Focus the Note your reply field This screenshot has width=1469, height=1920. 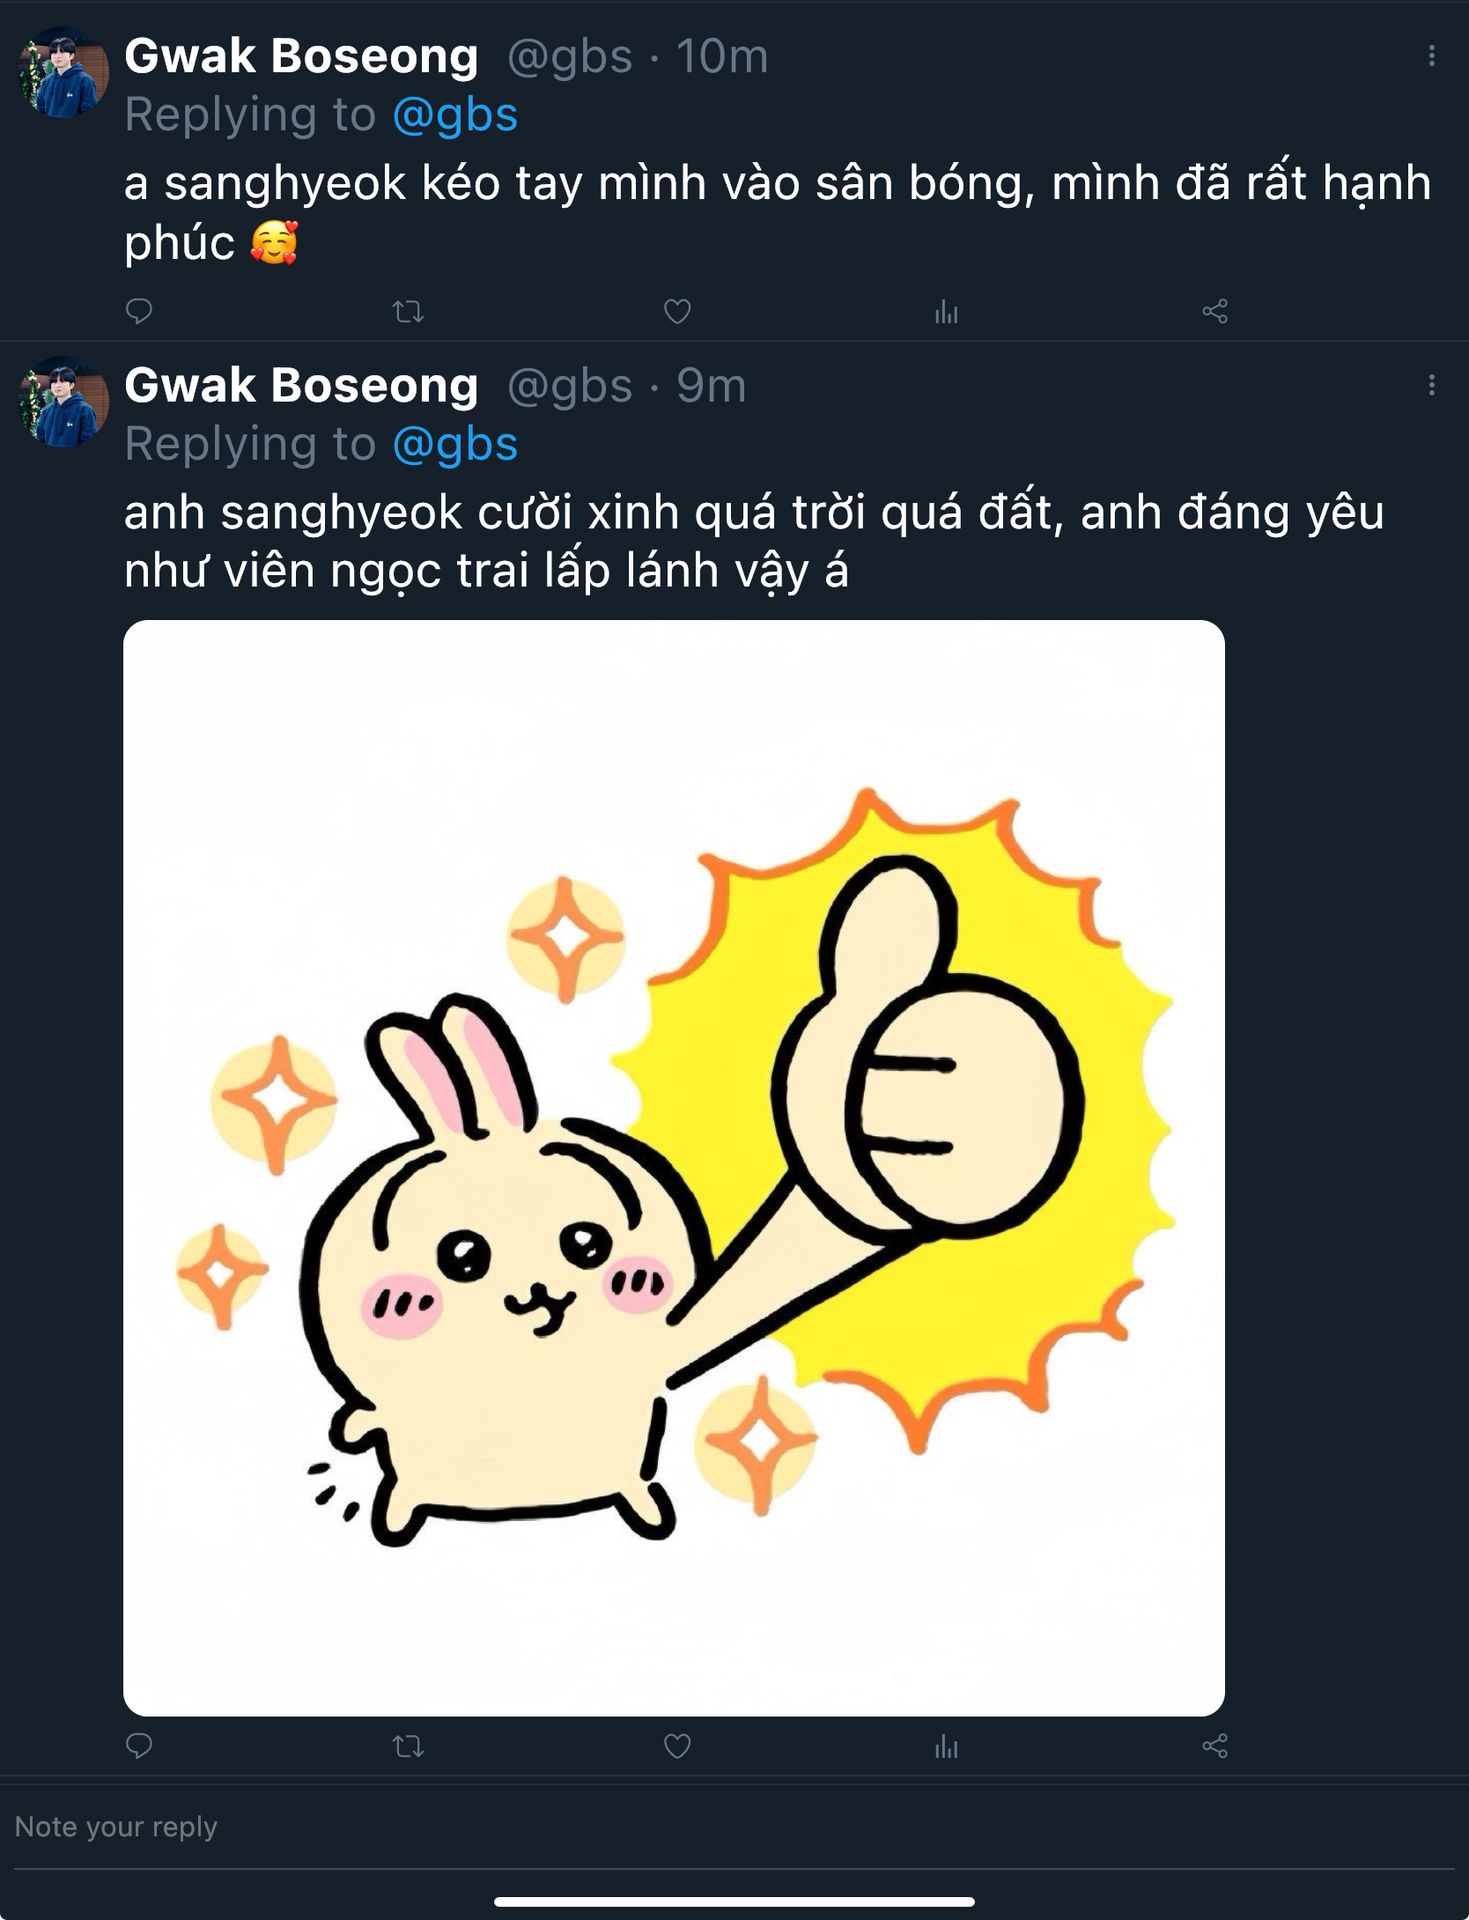(734, 1827)
